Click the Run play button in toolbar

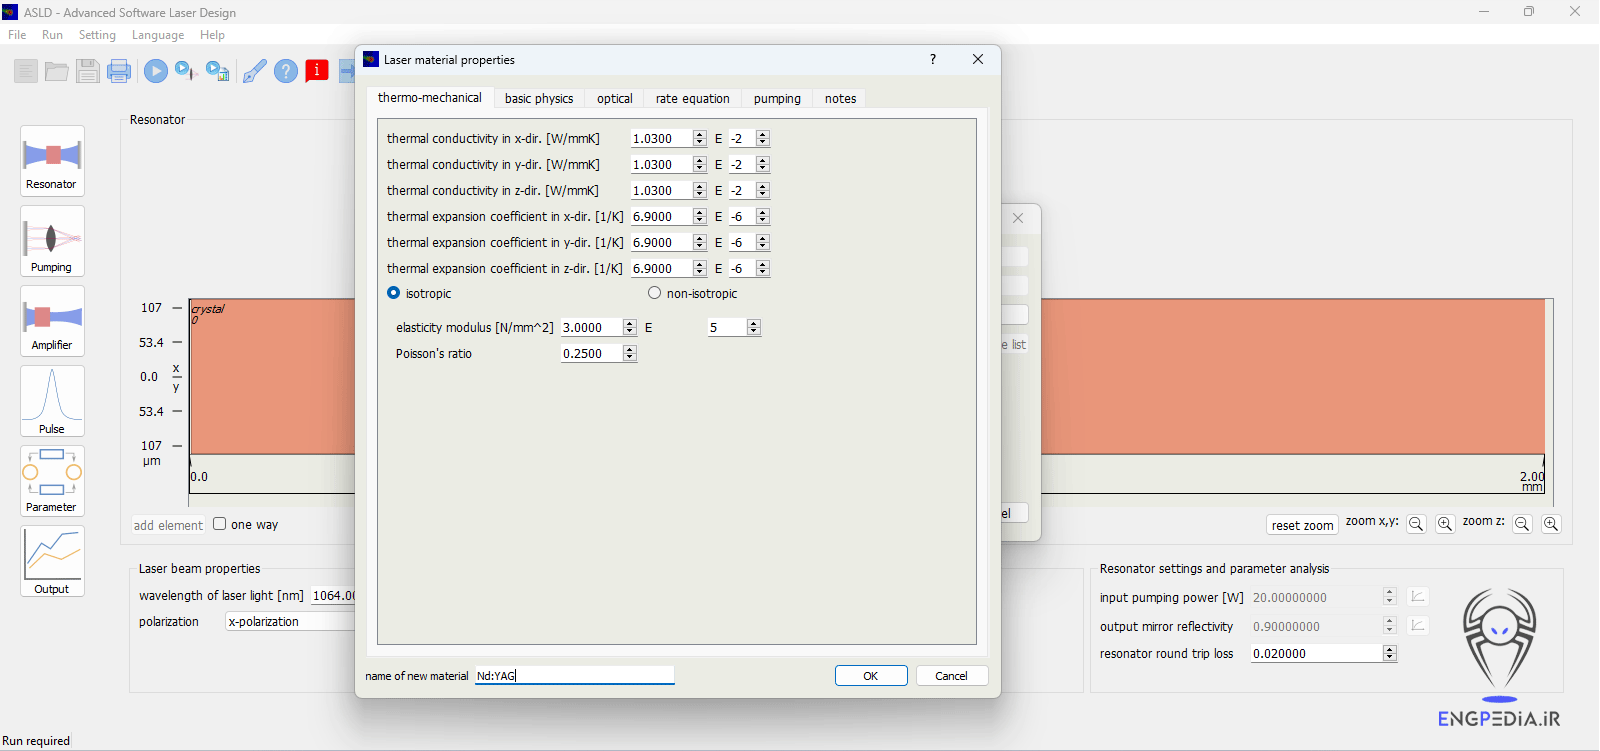pos(155,71)
